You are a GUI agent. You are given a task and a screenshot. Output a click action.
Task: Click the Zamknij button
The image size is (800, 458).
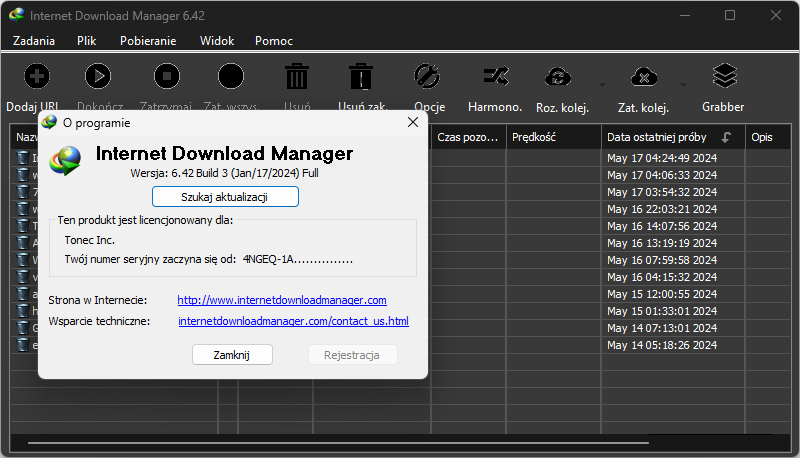[x=232, y=355]
